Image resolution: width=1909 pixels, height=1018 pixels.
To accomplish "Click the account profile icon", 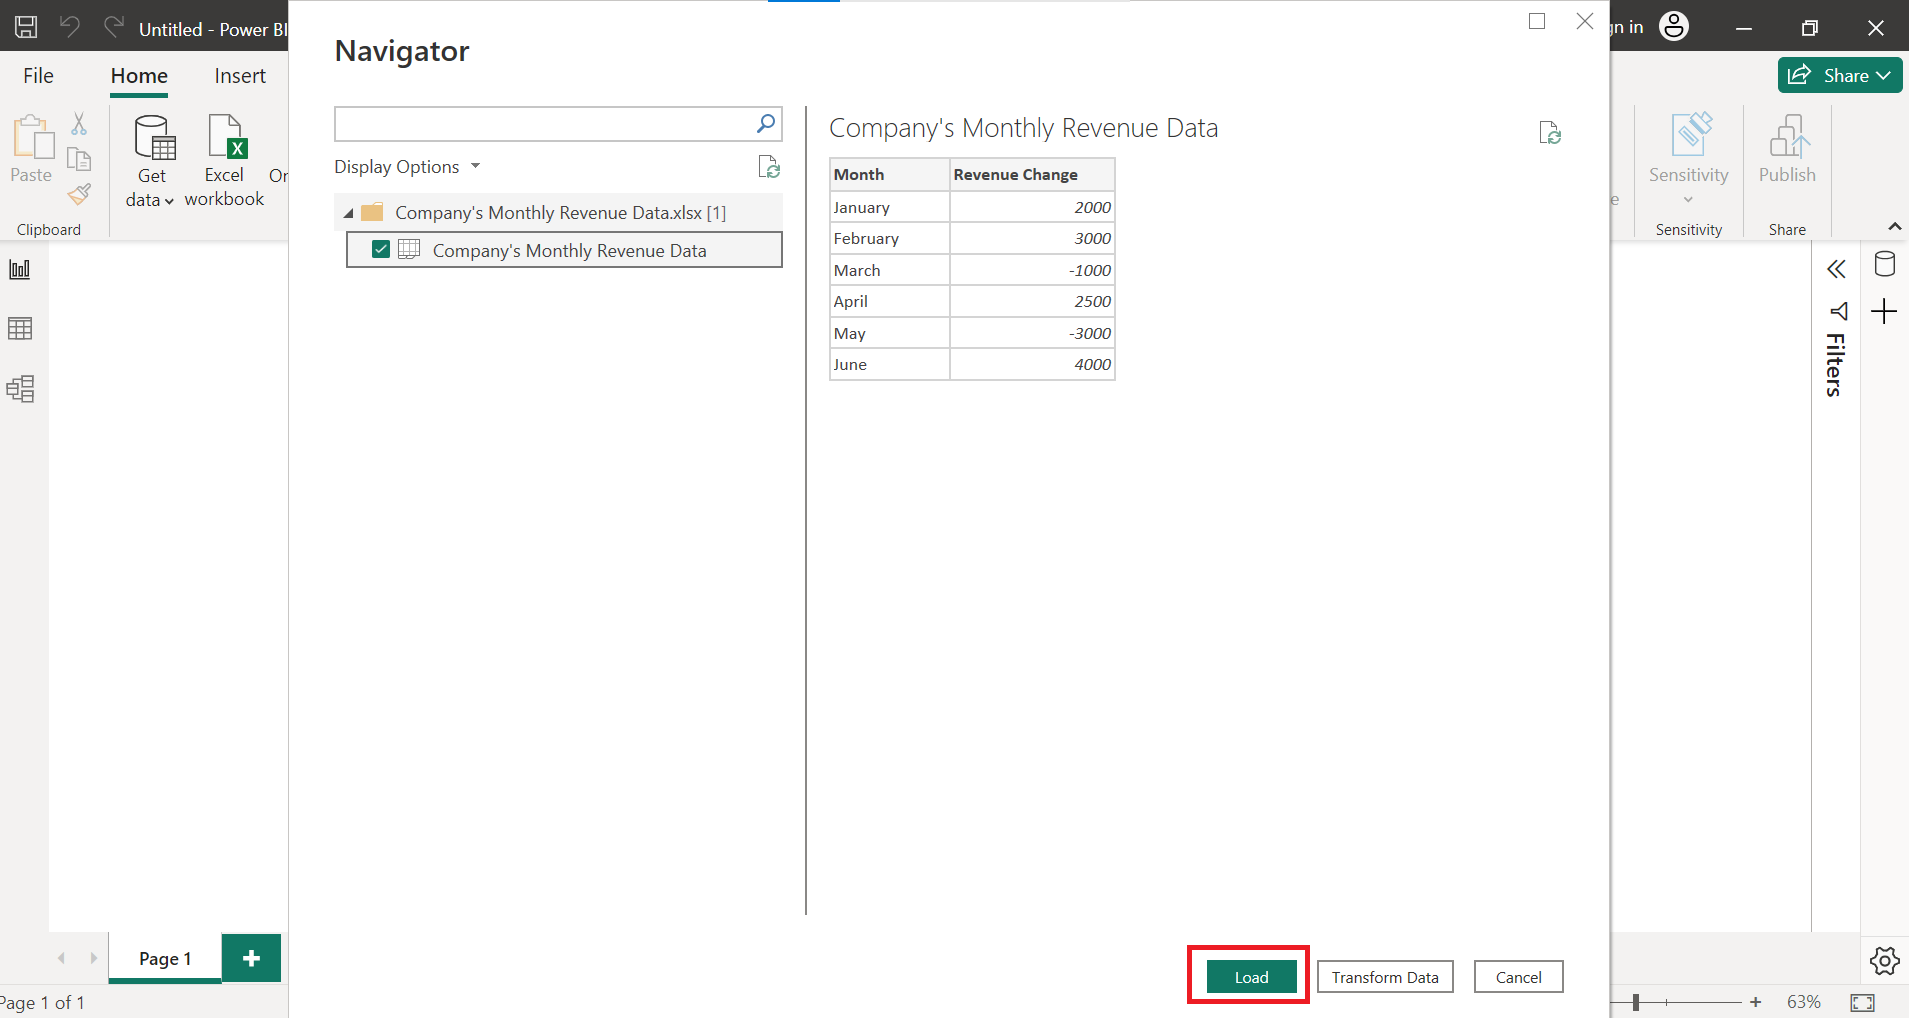I will [x=1674, y=26].
